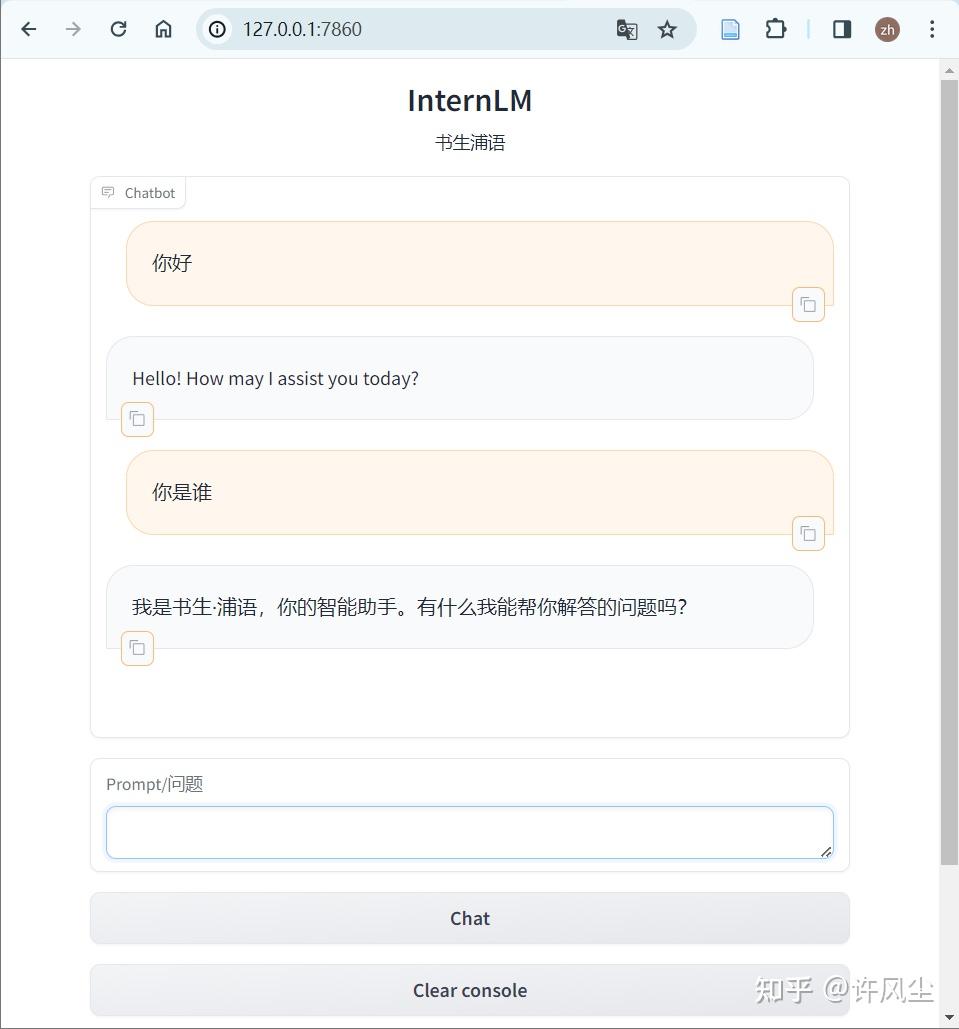The height and width of the screenshot is (1029, 959).
Task: Copy the "你是谁" user message
Action: pyautogui.click(x=808, y=533)
